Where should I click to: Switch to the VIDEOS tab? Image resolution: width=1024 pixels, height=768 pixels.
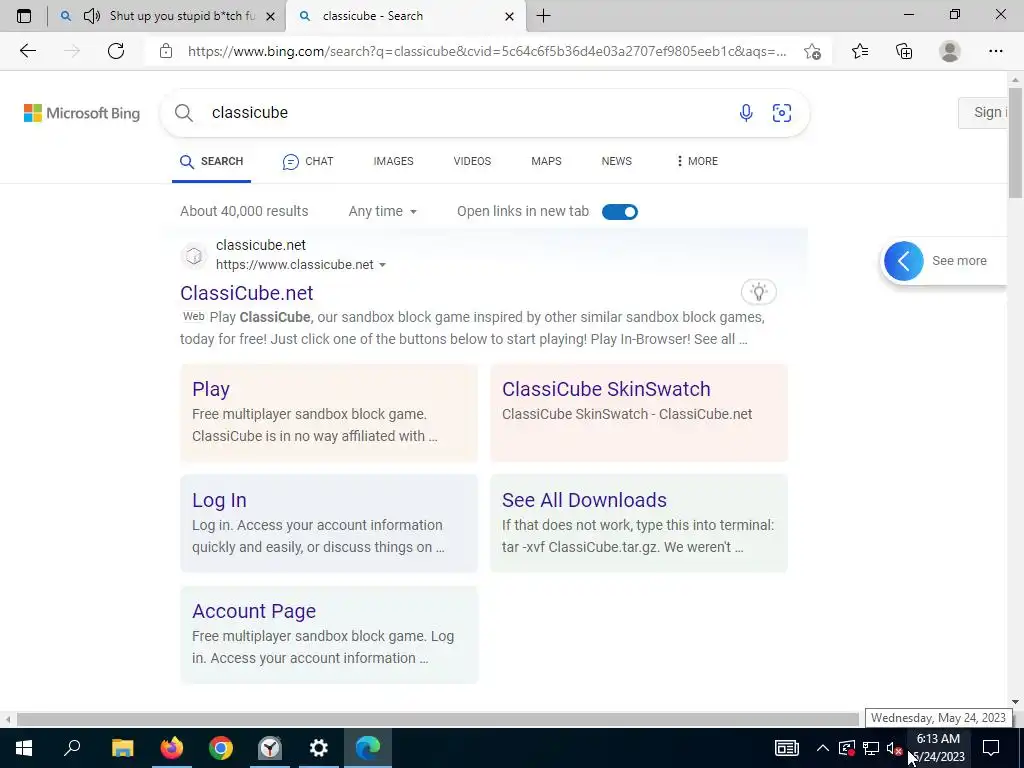pos(472,161)
